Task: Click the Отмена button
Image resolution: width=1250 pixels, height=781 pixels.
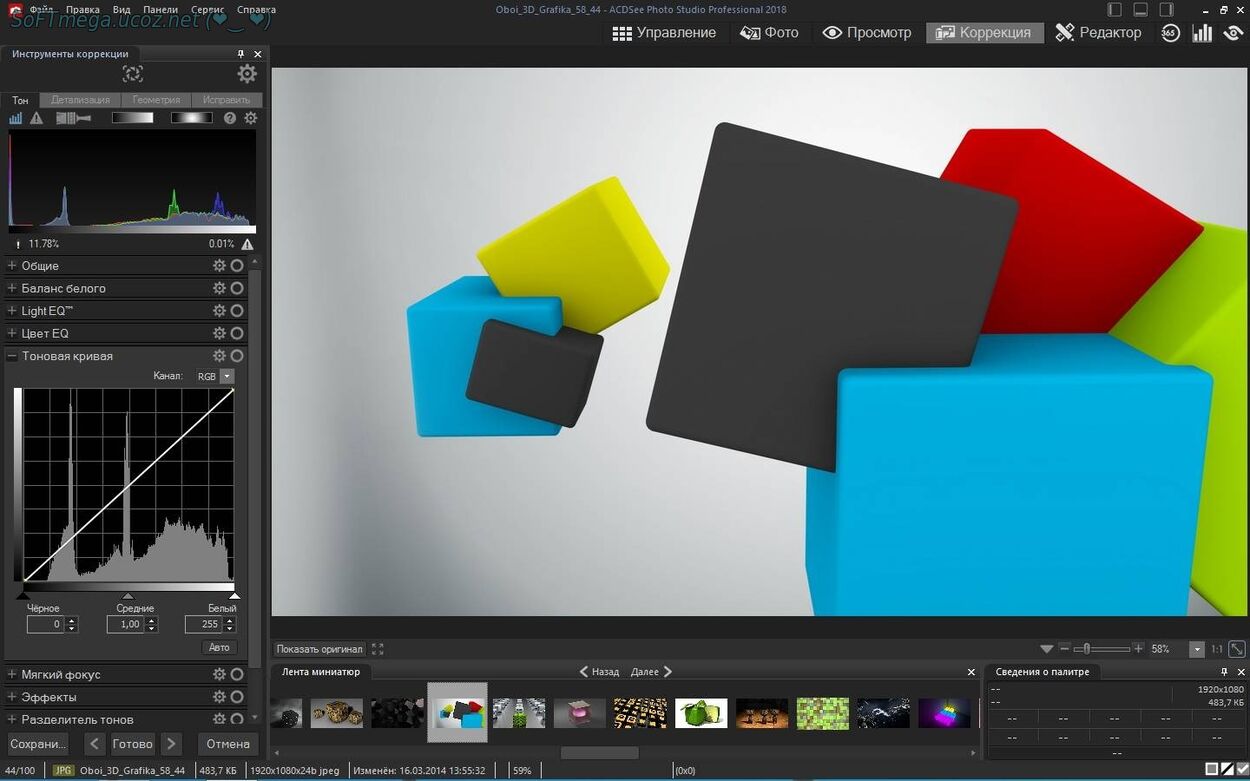Action: pyautogui.click(x=228, y=744)
